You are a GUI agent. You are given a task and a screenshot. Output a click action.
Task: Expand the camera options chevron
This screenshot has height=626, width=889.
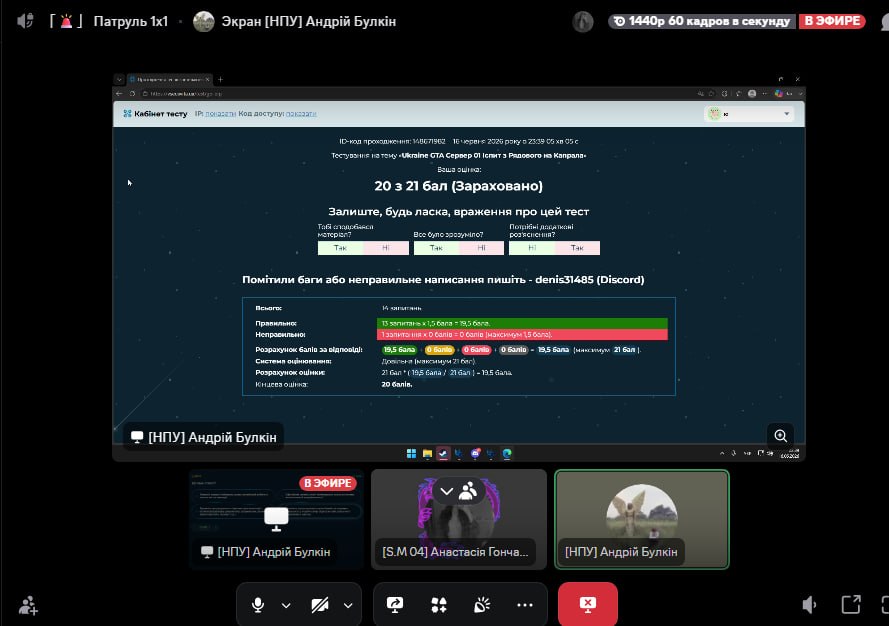pos(348,605)
